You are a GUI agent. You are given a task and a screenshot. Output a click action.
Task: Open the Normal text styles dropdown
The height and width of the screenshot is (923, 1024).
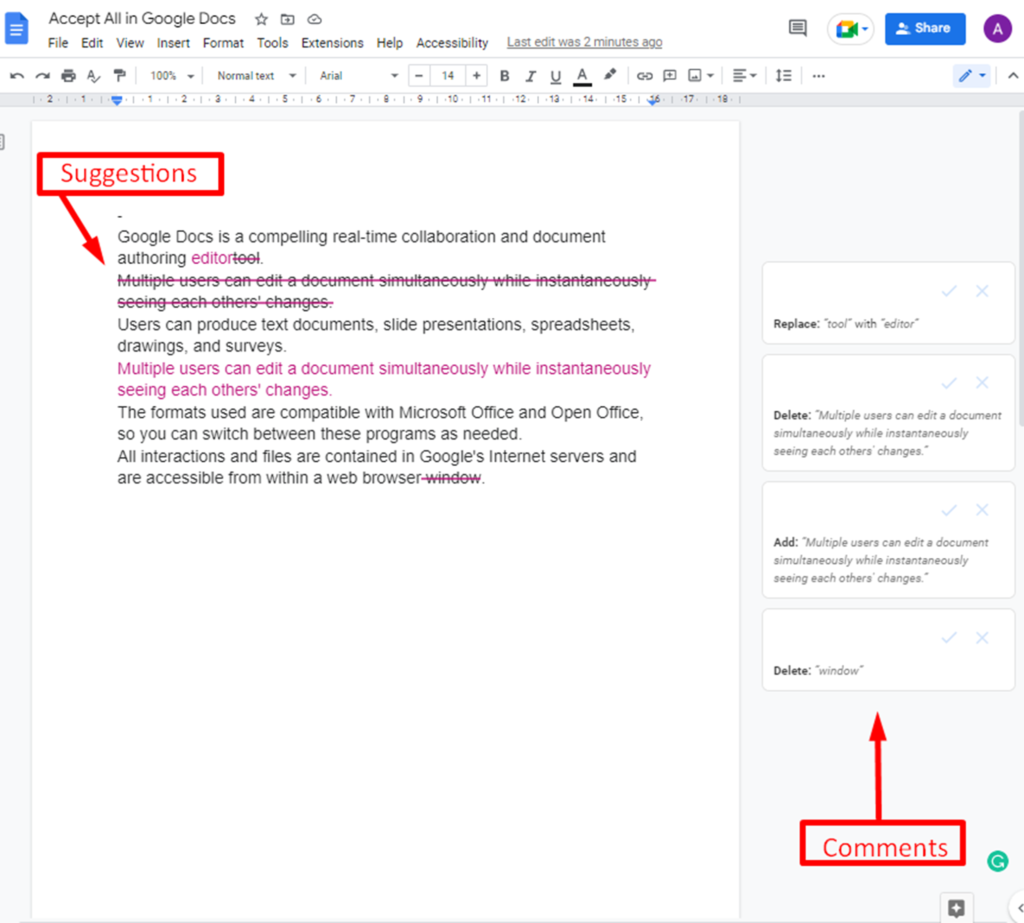pos(257,76)
